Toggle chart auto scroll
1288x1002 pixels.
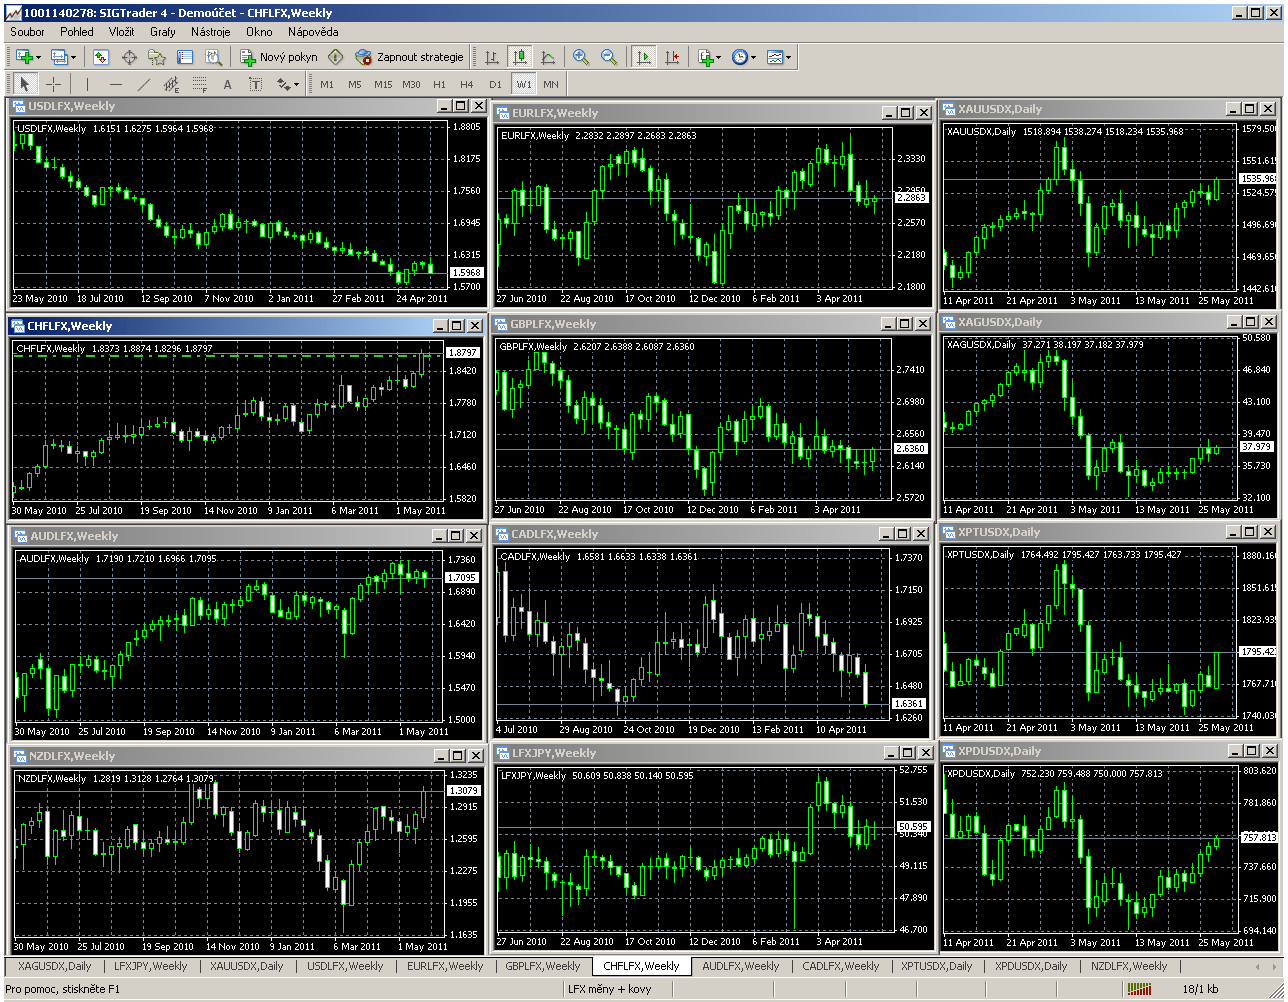pyautogui.click(x=644, y=57)
